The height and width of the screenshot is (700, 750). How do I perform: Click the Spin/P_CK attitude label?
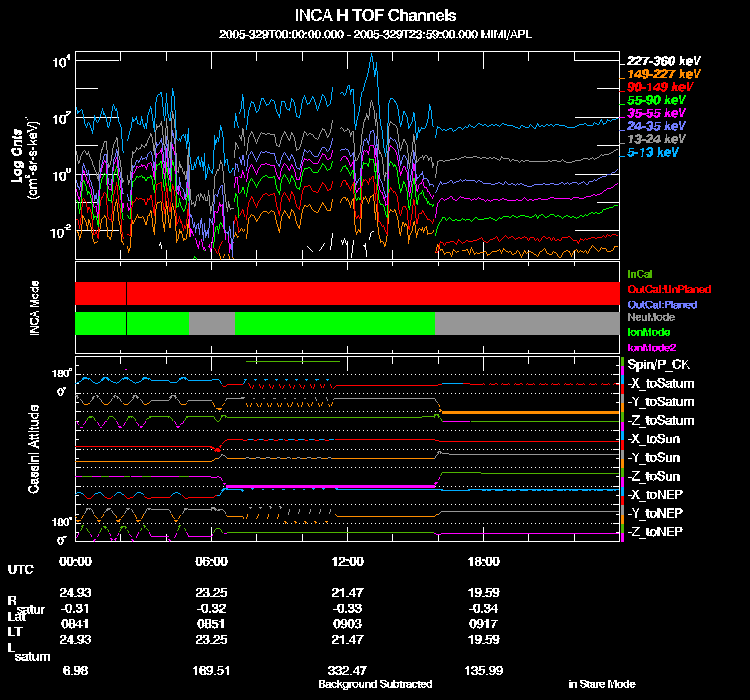(658, 365)
